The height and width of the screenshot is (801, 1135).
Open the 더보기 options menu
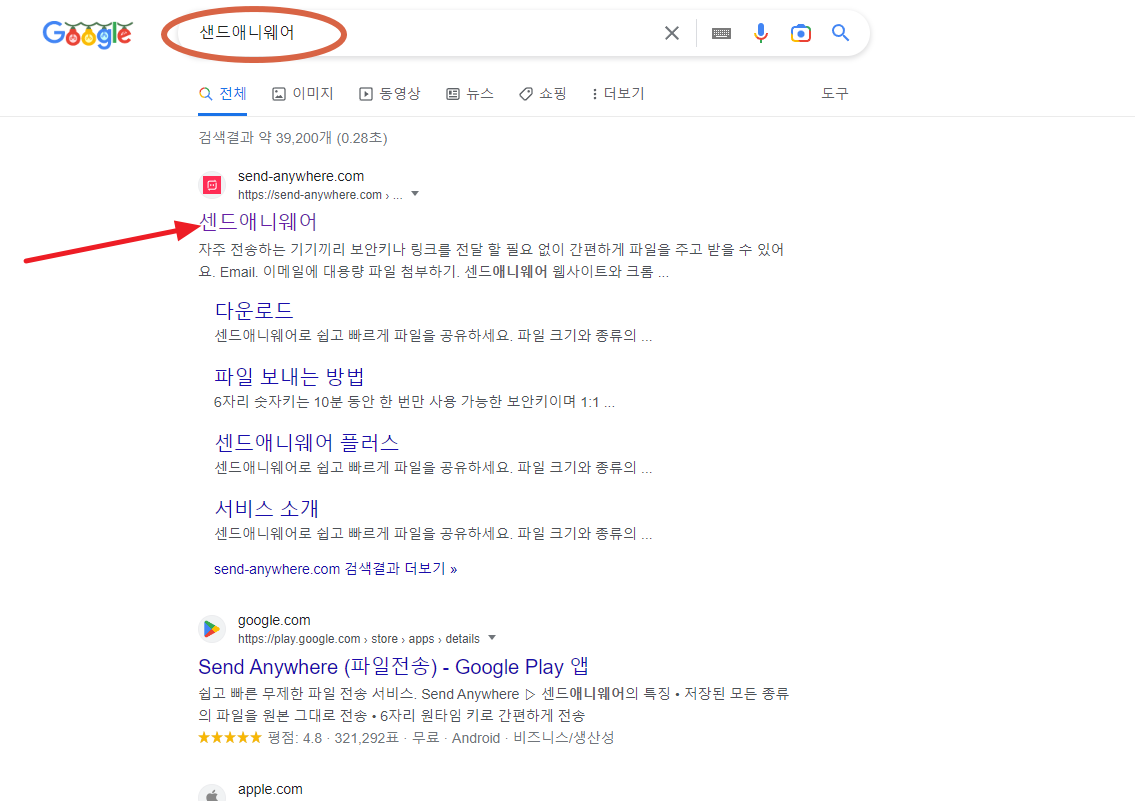coord(617,93)
